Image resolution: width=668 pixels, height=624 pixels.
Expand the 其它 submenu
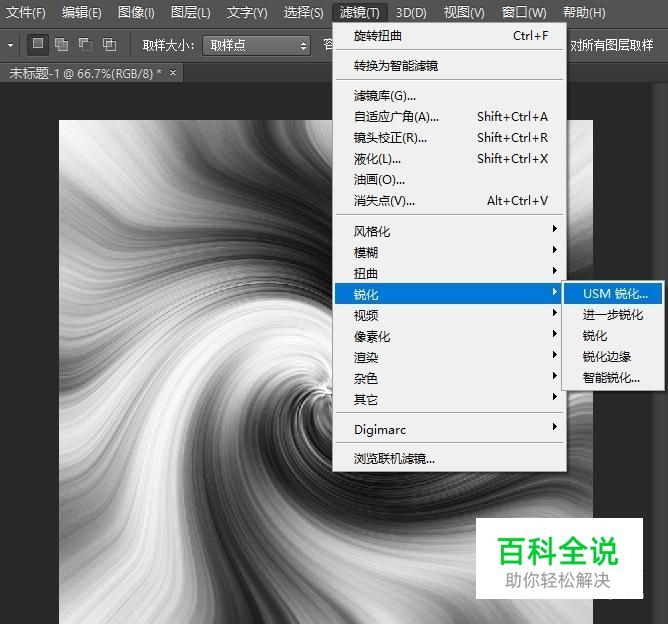coord(449,399)
